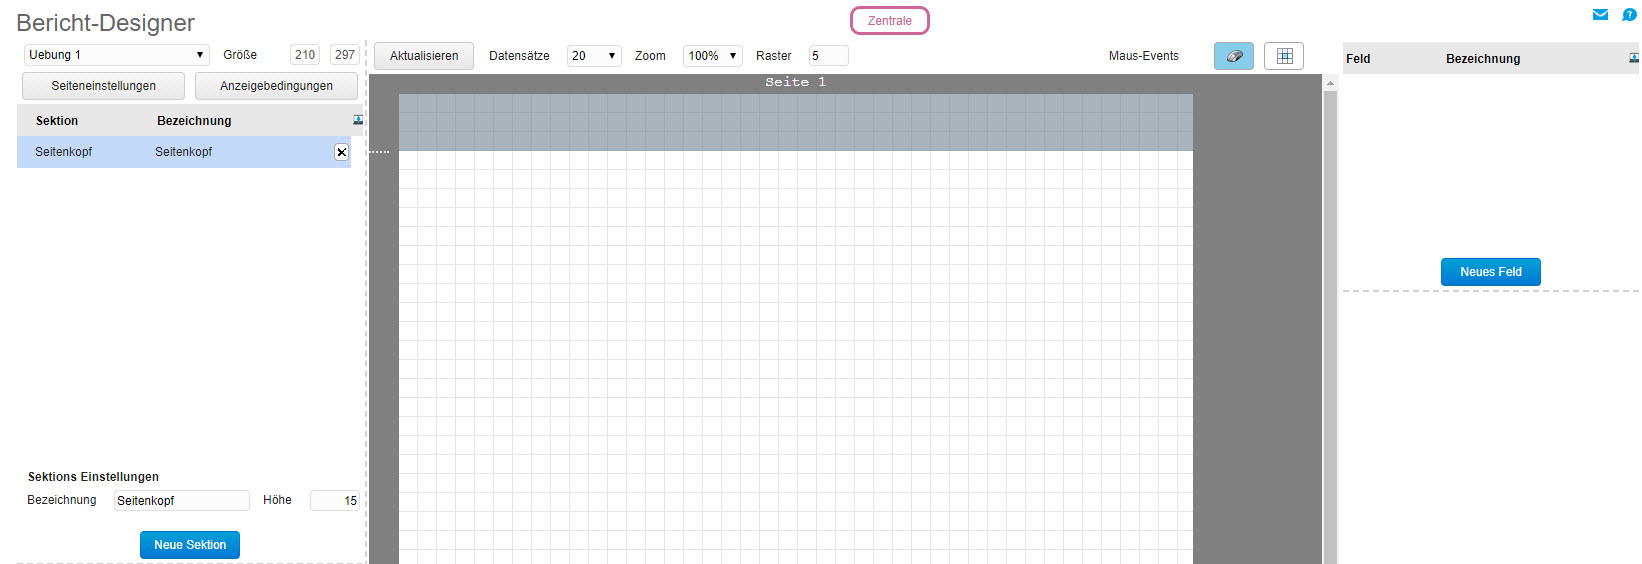Click the Datensätze label

(x=519, y=56)
